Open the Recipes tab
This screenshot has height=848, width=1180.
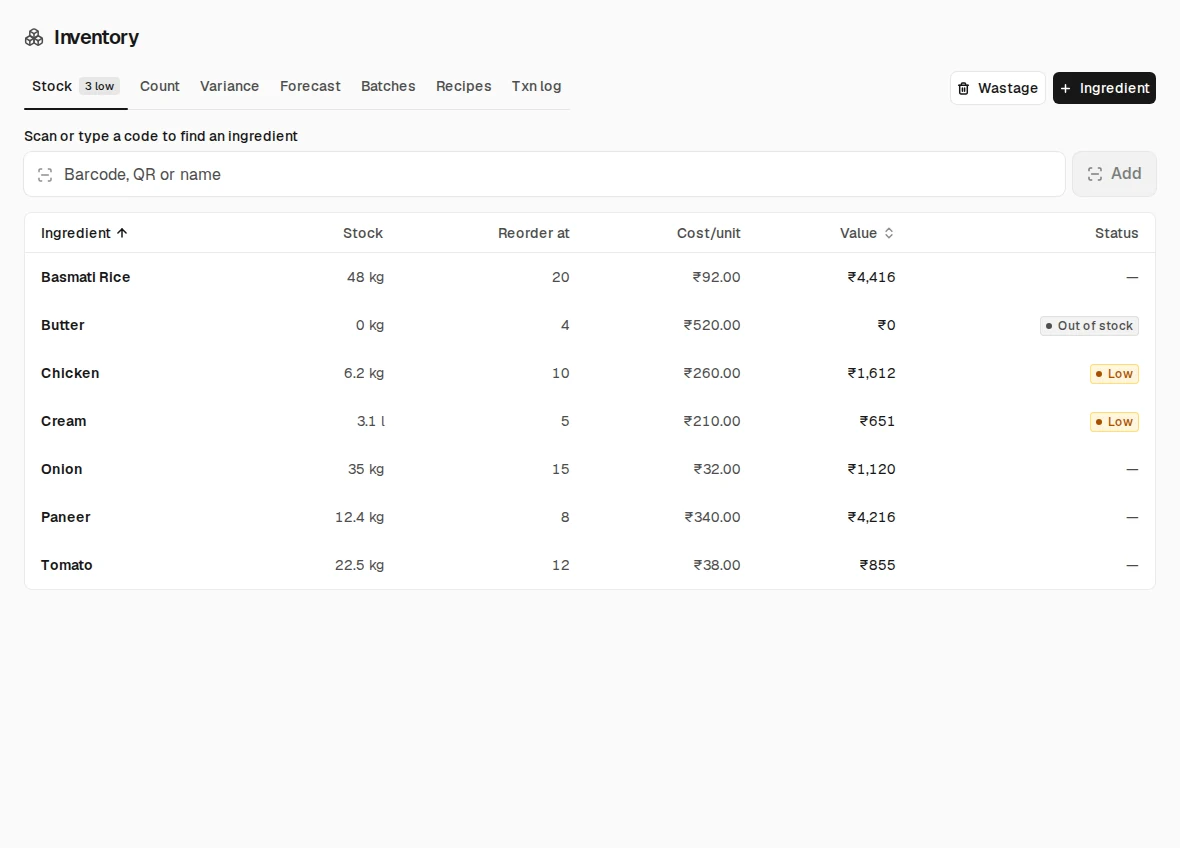tap(464, 87)
